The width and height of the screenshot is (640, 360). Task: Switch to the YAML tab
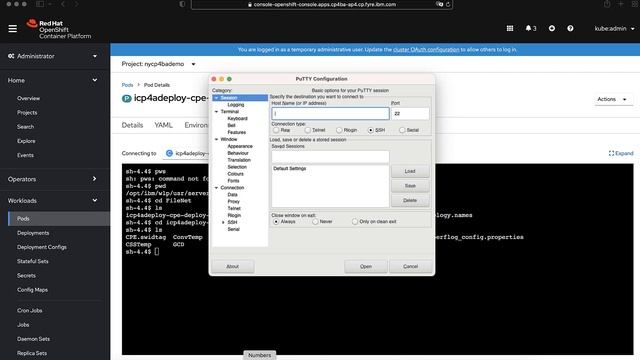click(x=163, y=125)
